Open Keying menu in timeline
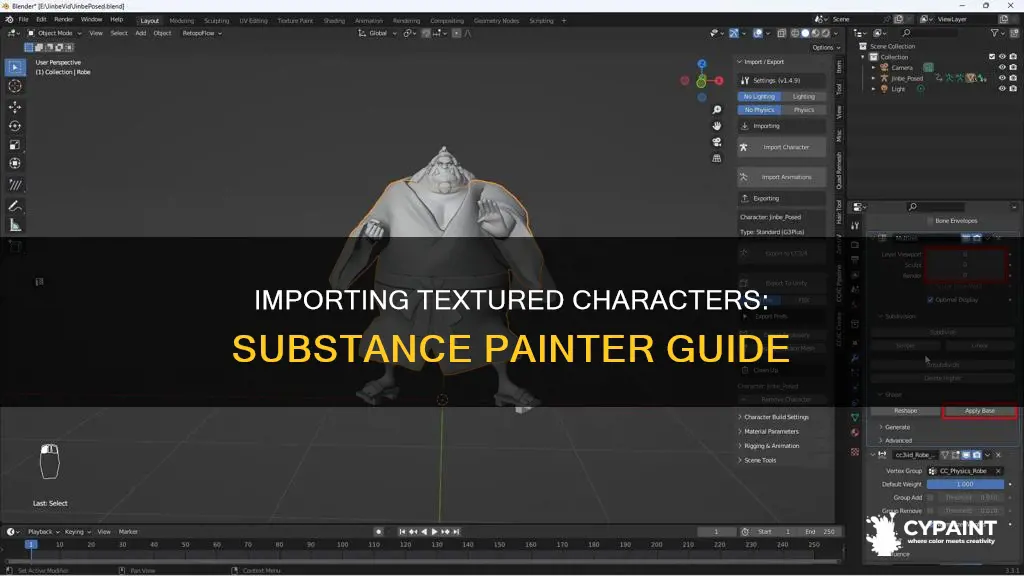 [x=78, y=532]
